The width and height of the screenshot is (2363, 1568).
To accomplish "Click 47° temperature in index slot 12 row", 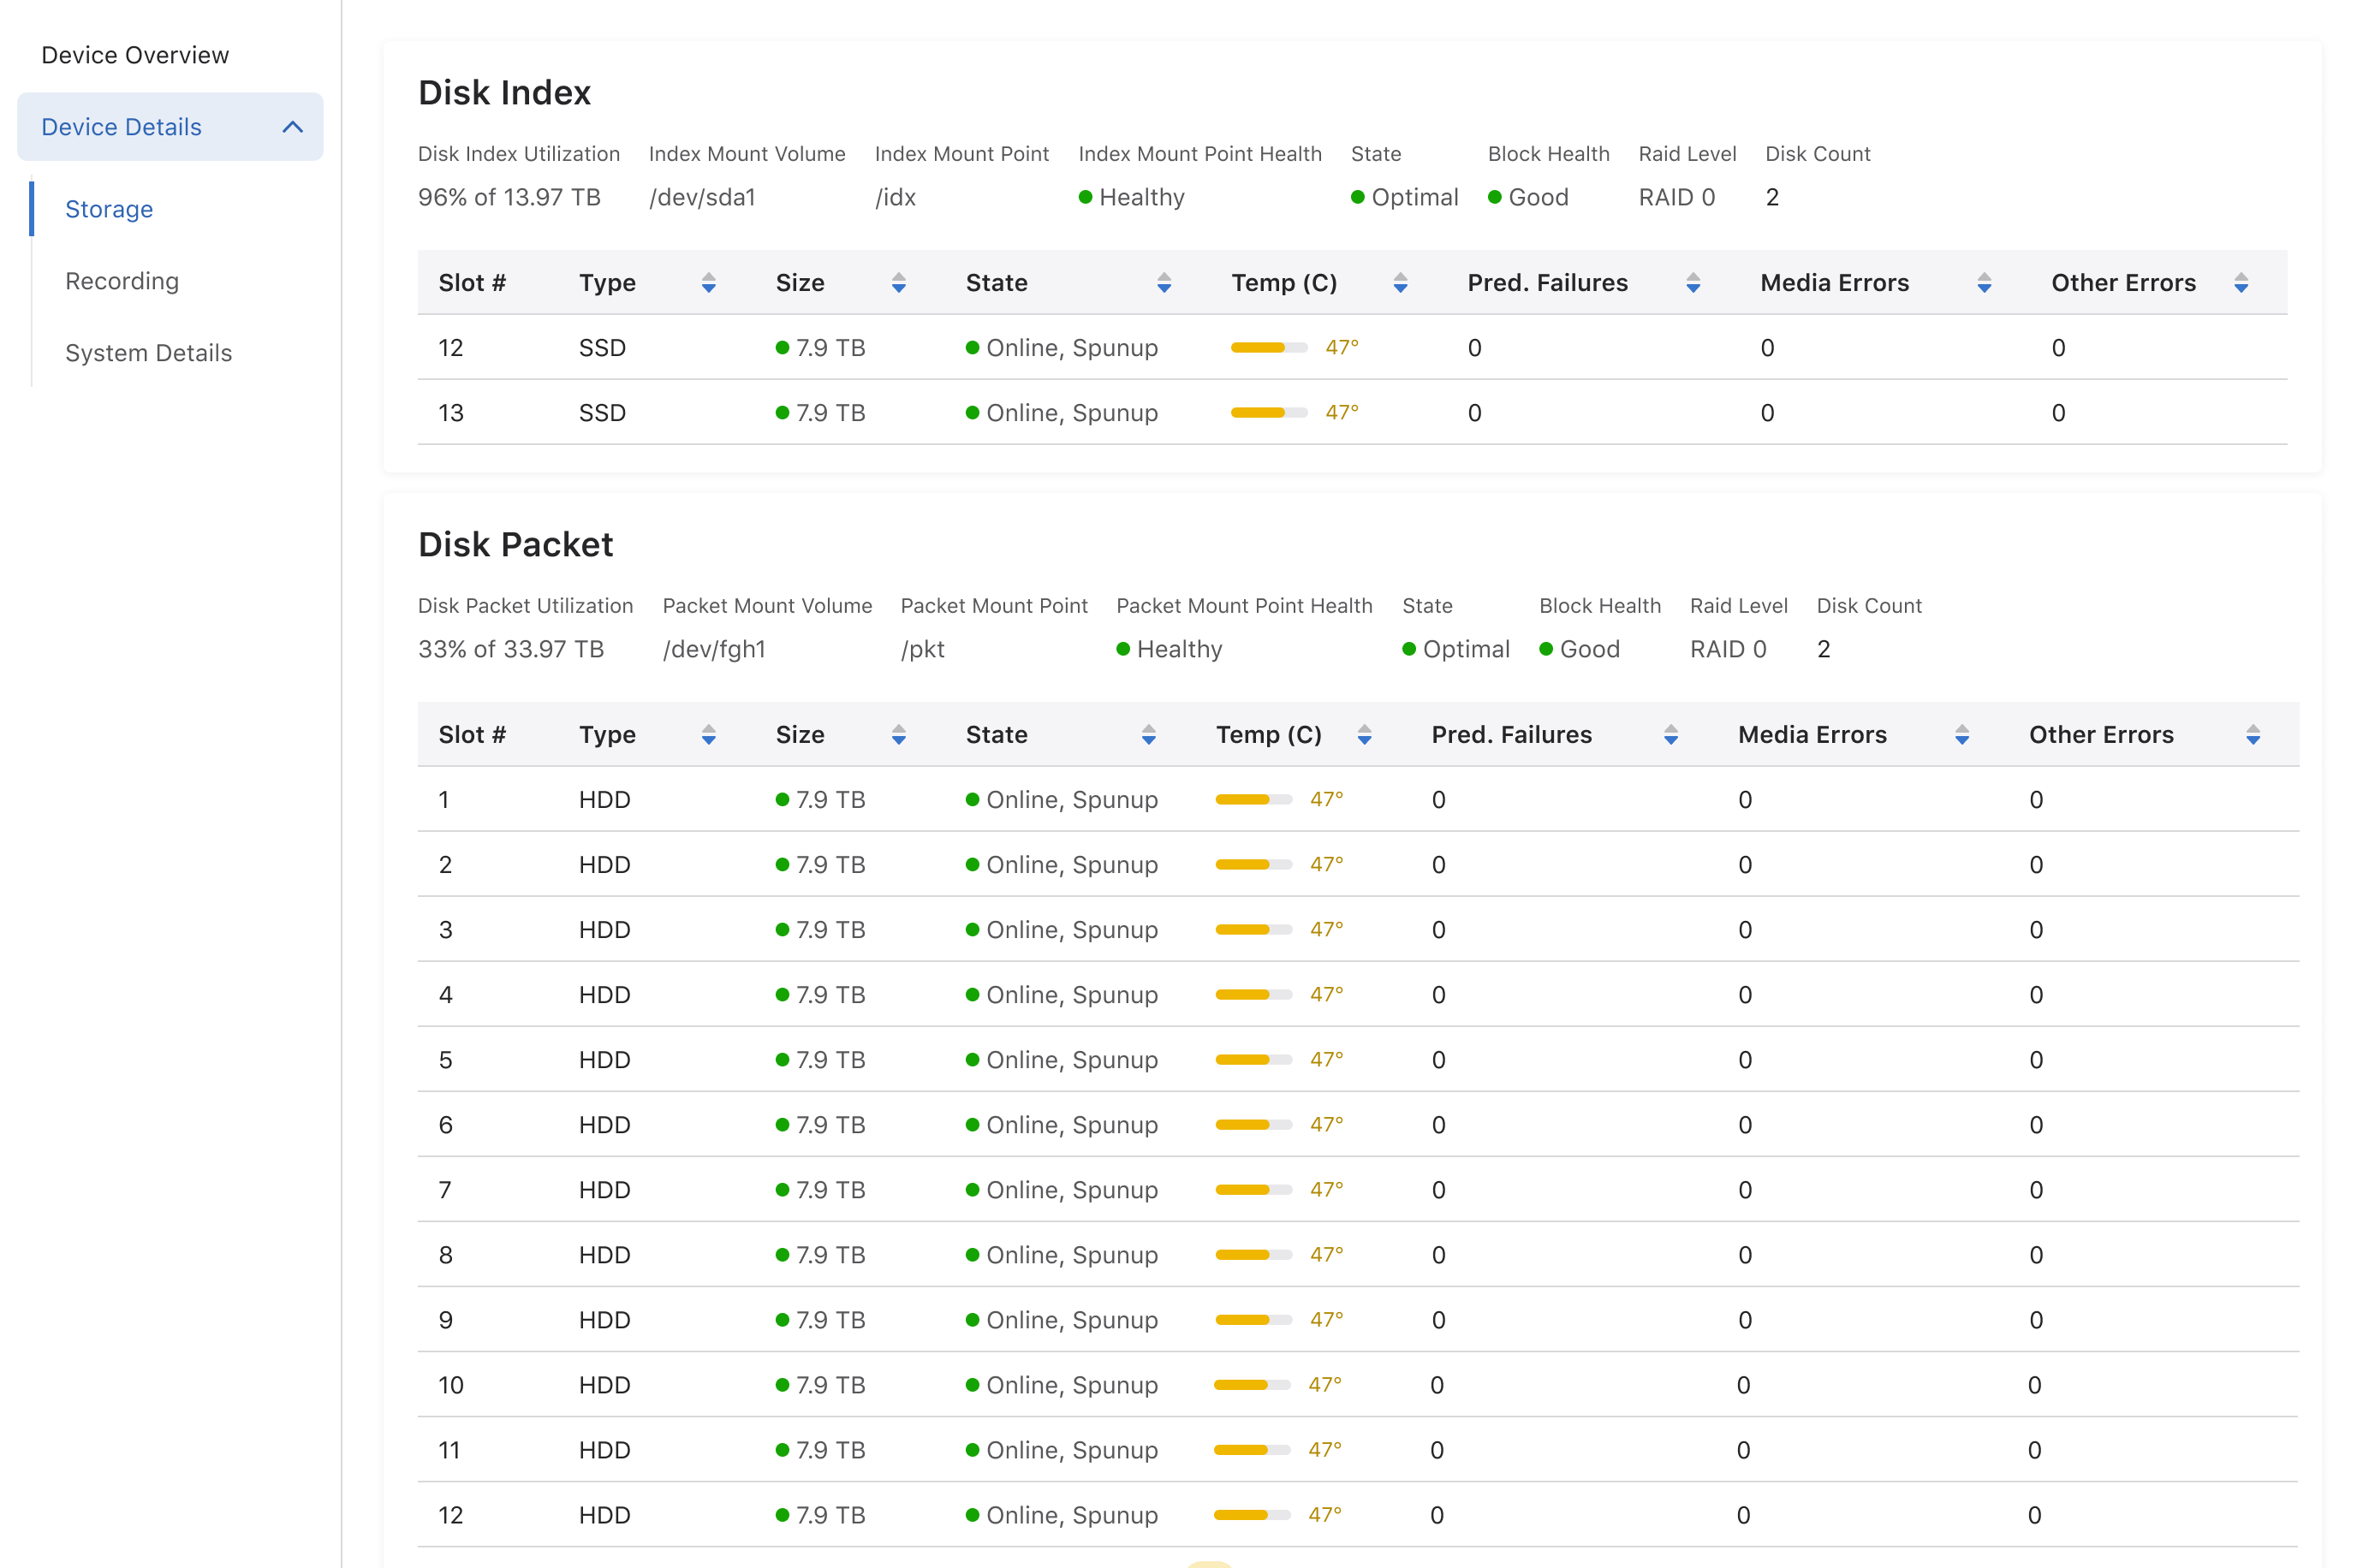I will [x=1341, y=348].
